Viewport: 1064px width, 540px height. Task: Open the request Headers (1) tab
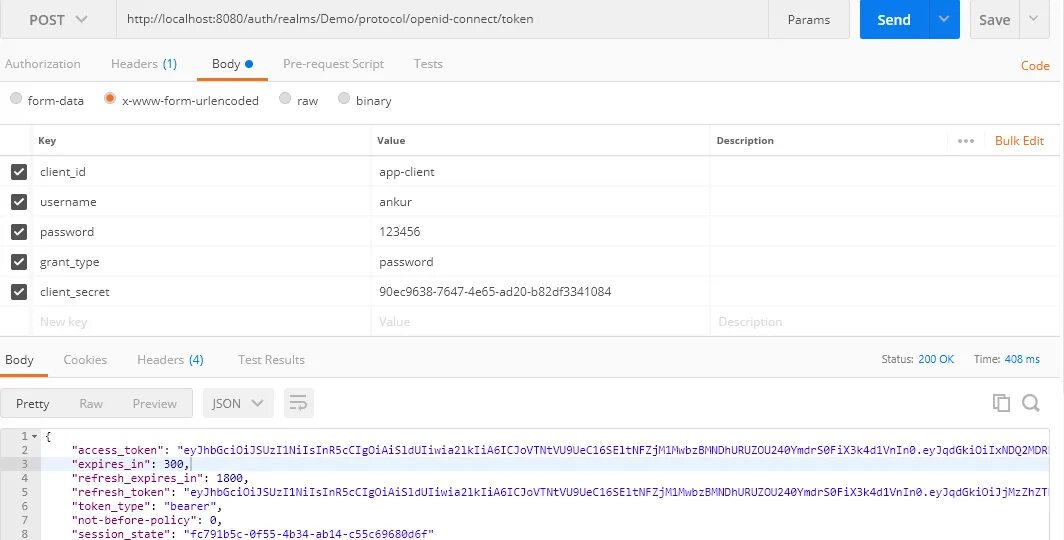pos(144,64)
